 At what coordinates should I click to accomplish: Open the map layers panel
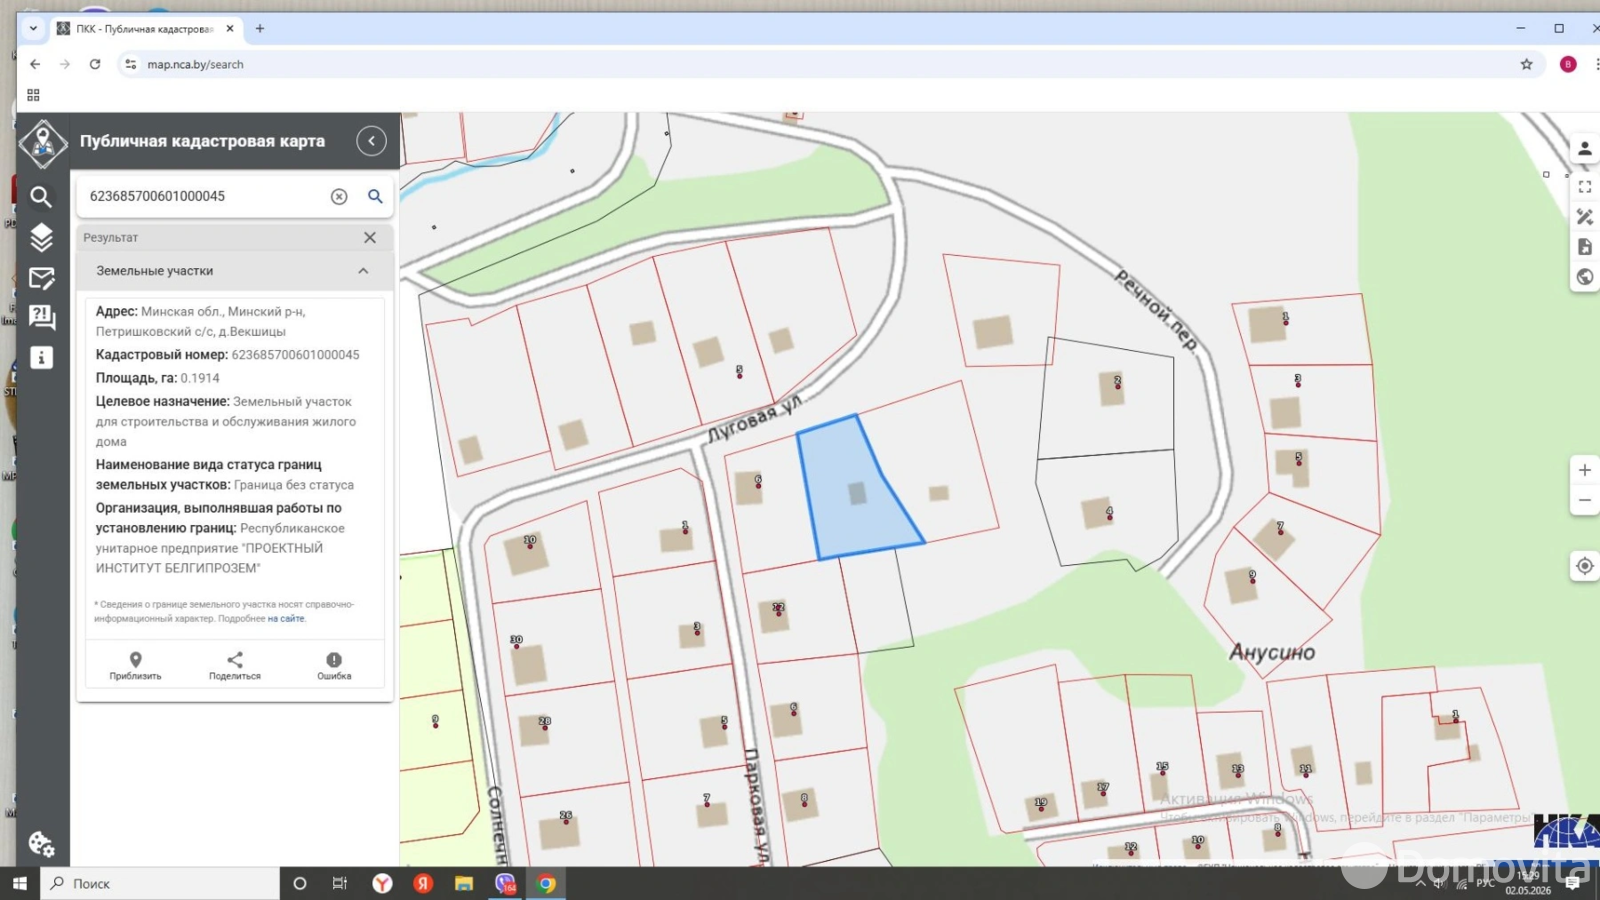click(41, 237)
